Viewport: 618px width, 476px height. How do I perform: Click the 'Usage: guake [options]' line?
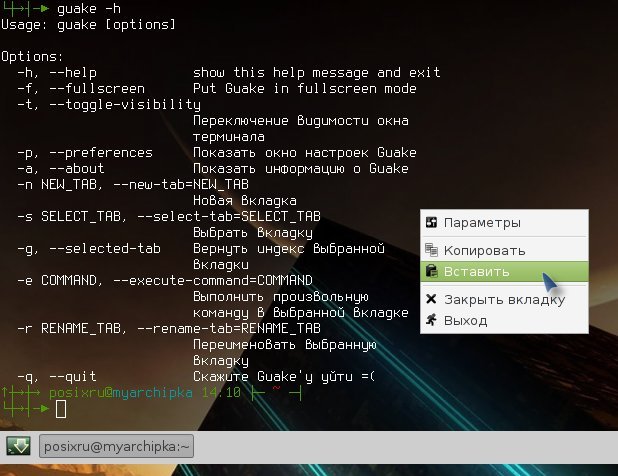point(88,25)
